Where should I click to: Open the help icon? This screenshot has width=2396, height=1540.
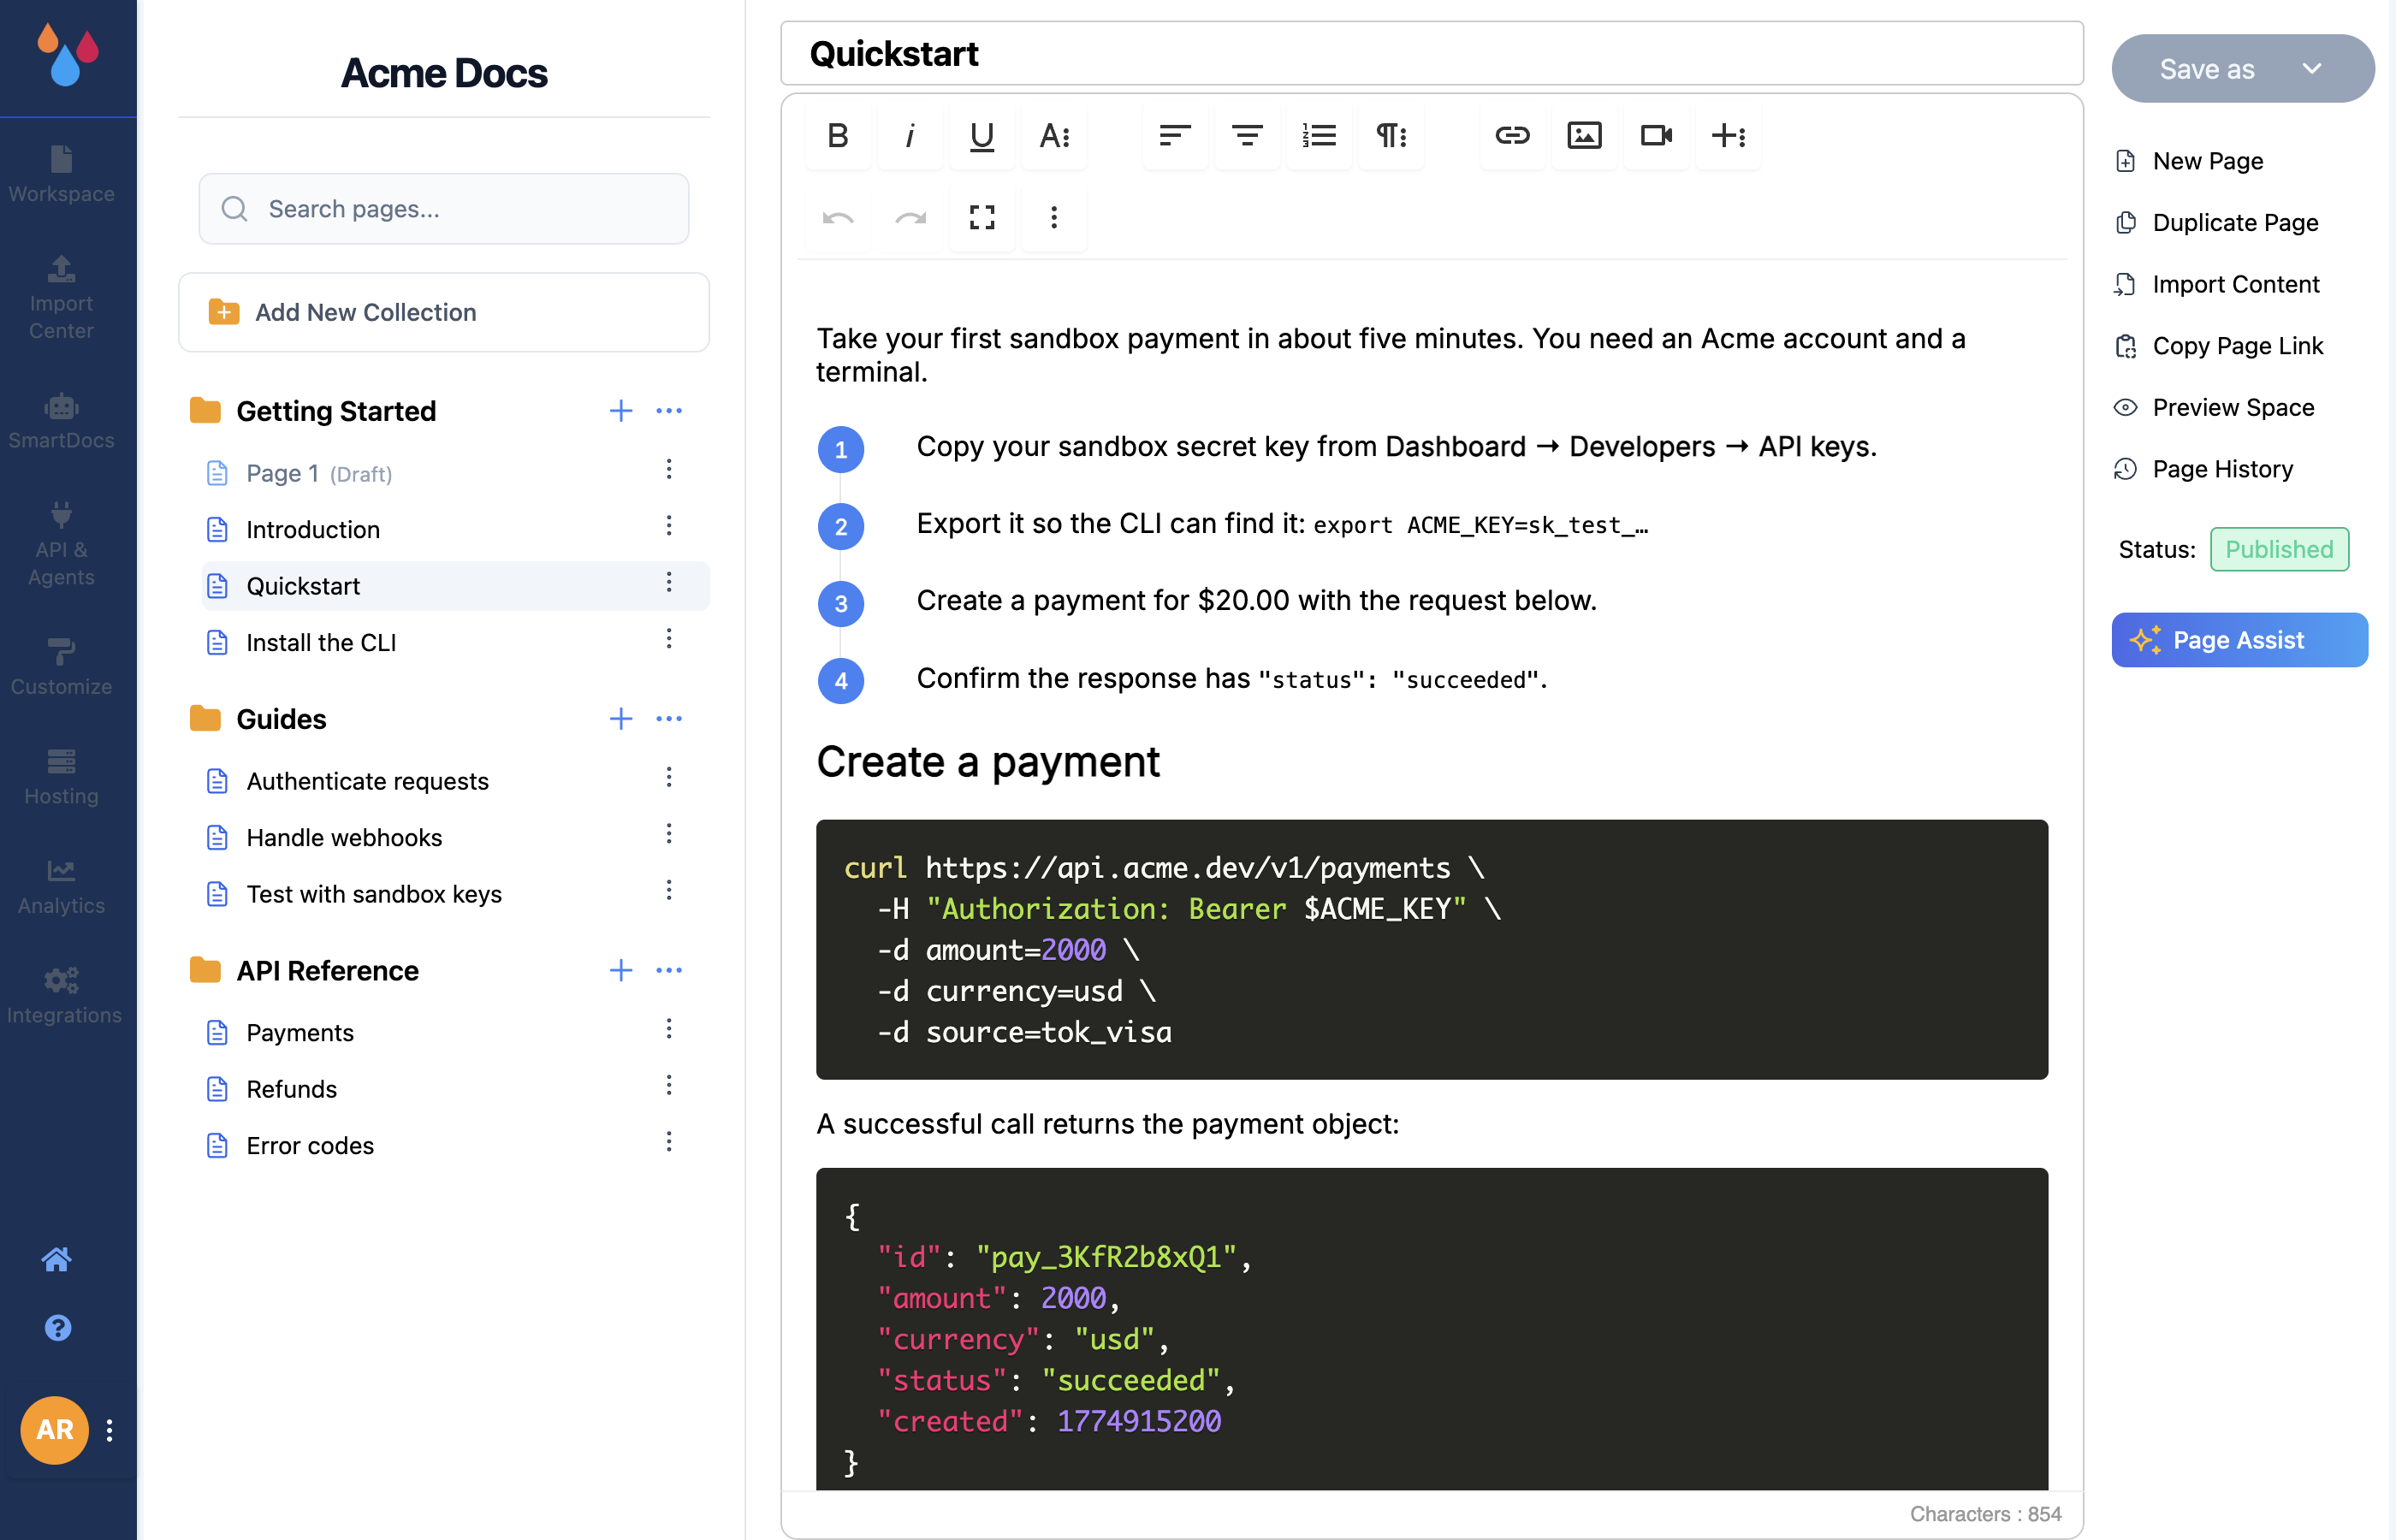[58, 1328]
